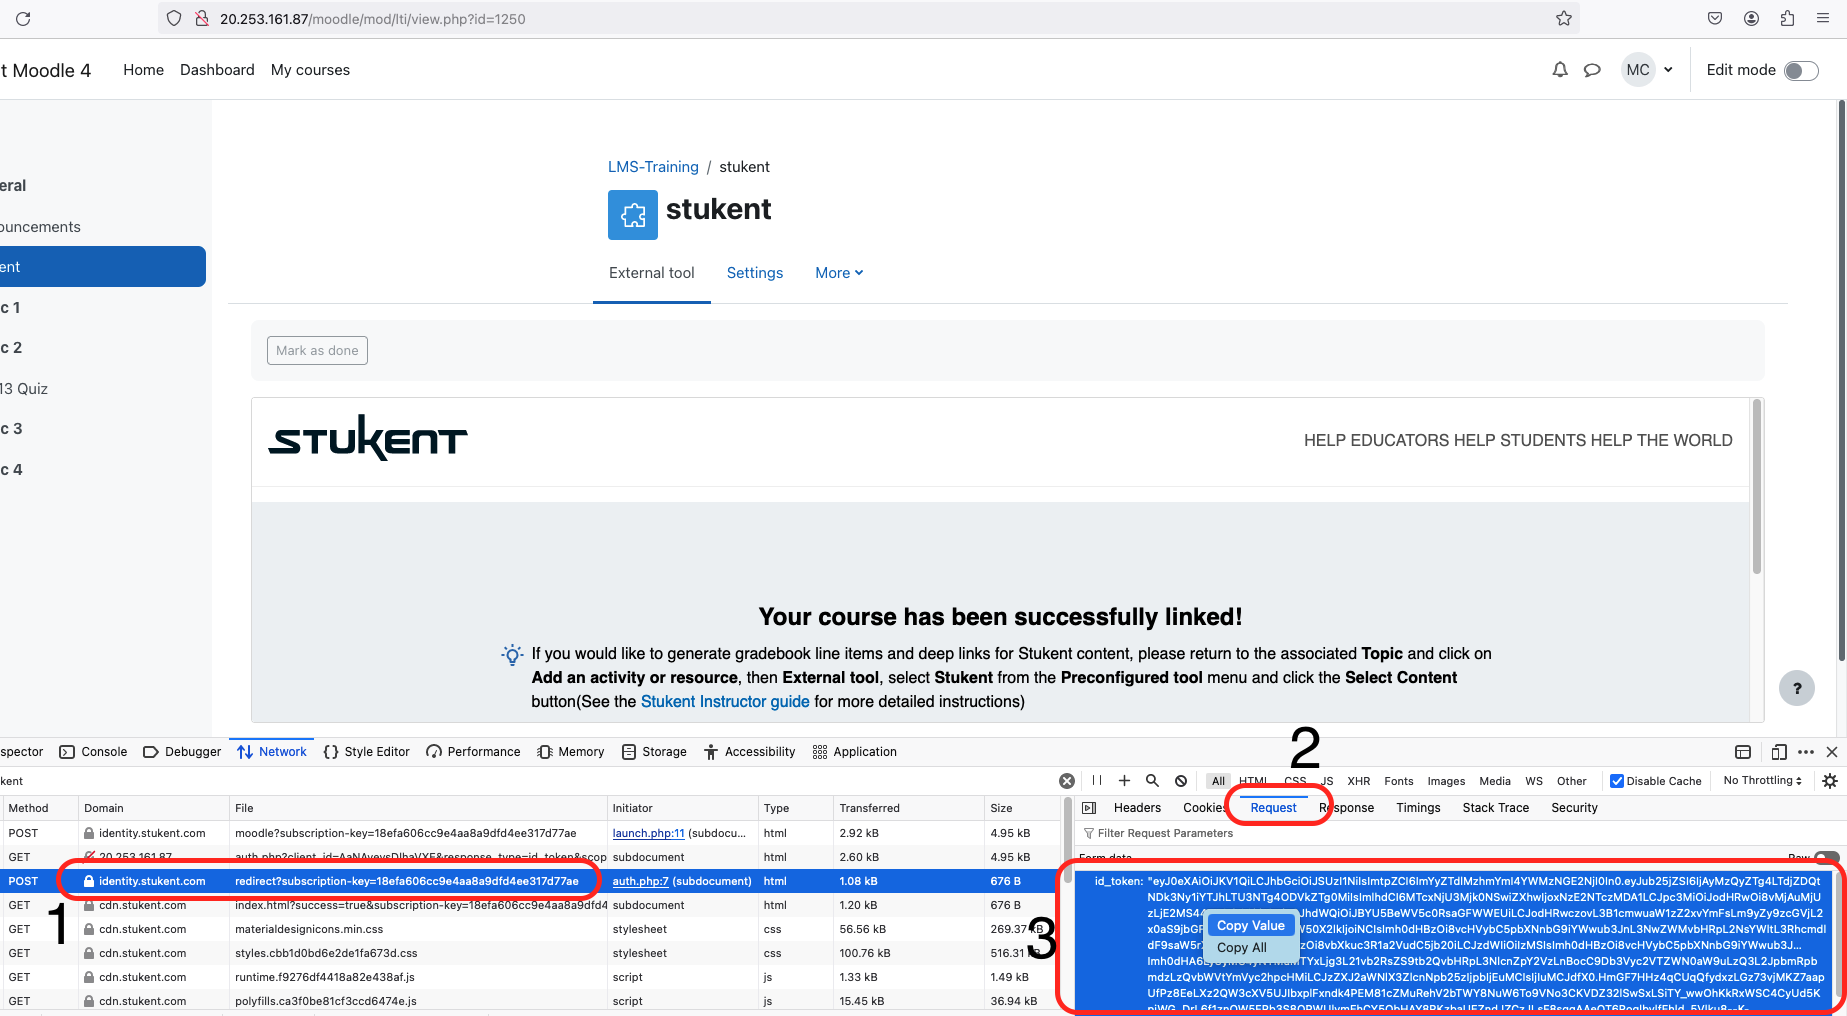Click the stukent activity puzzle icon
1847x1016 pixels.
[633, 215]
